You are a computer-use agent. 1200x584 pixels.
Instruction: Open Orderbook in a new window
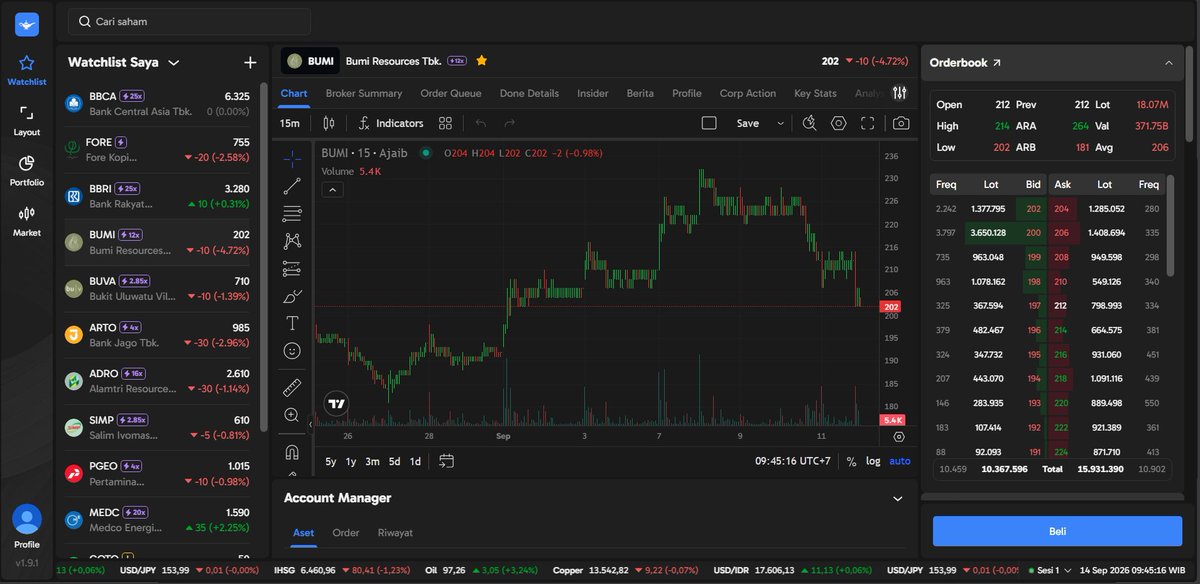pos(996,62)
